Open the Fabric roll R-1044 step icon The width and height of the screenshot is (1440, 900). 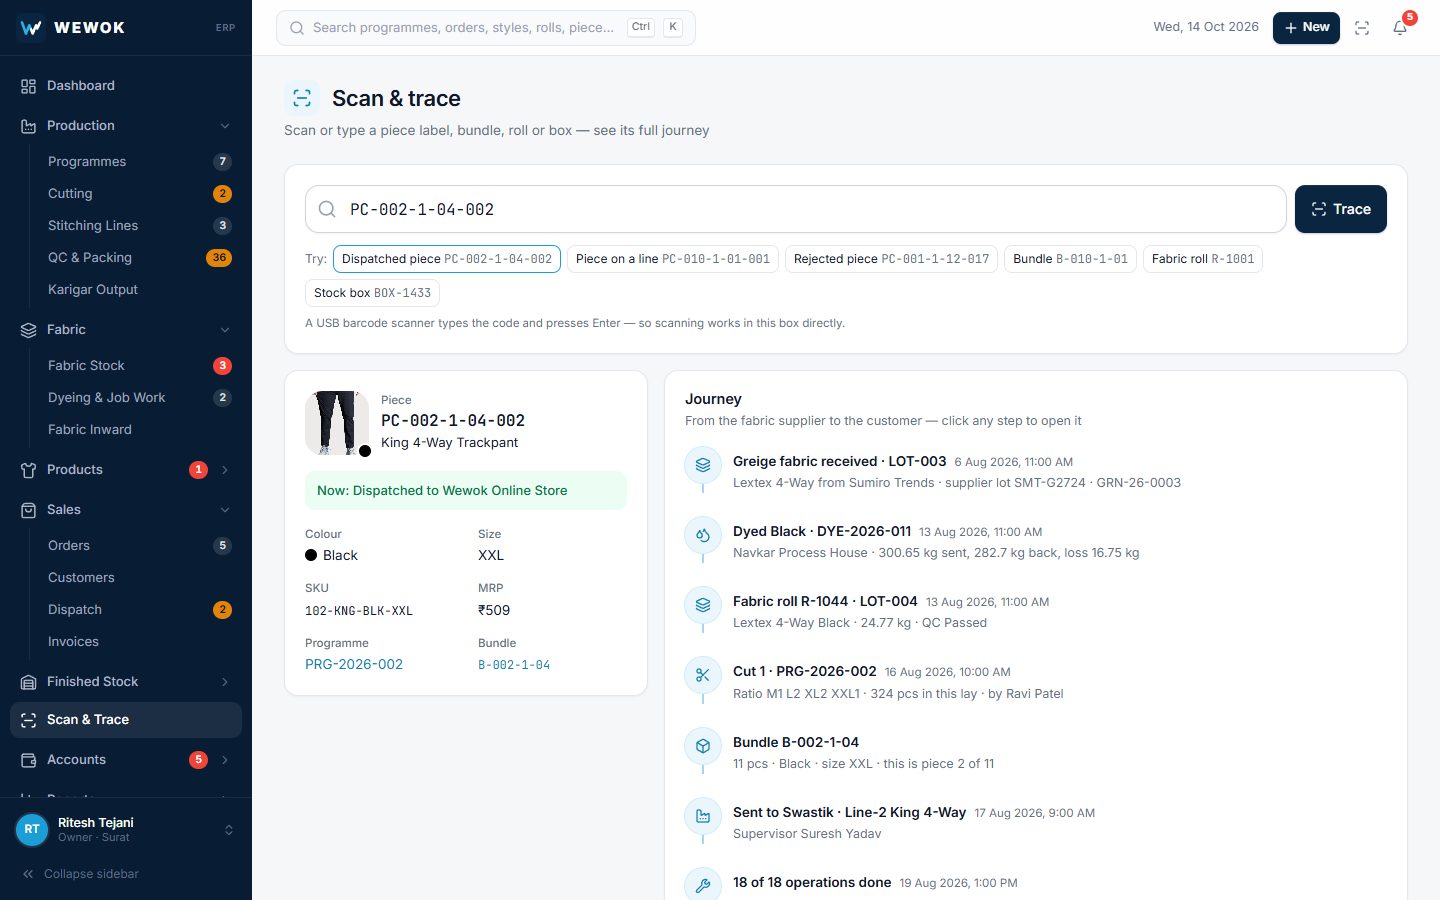point(703,605)
